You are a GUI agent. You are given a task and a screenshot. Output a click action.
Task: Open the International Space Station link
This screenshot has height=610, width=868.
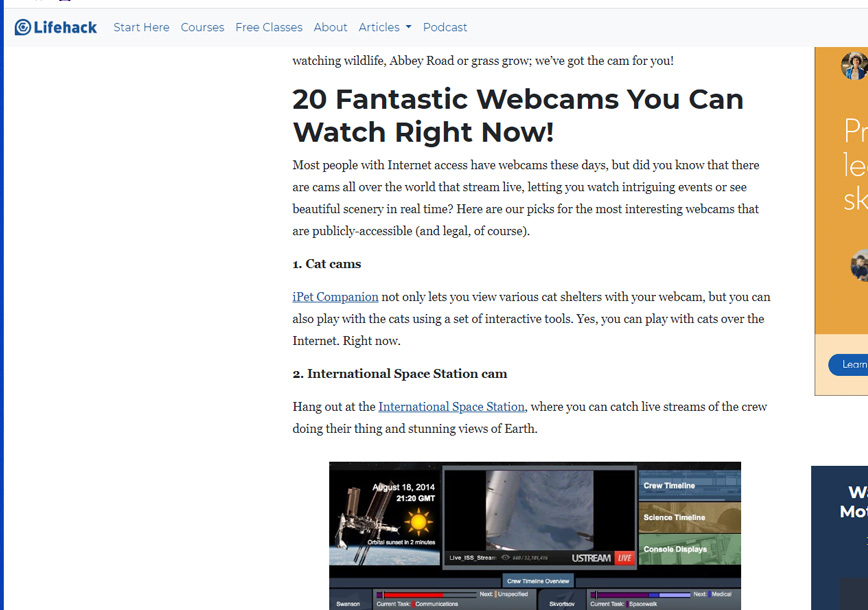pyautogui.click(x=451, y=407)
